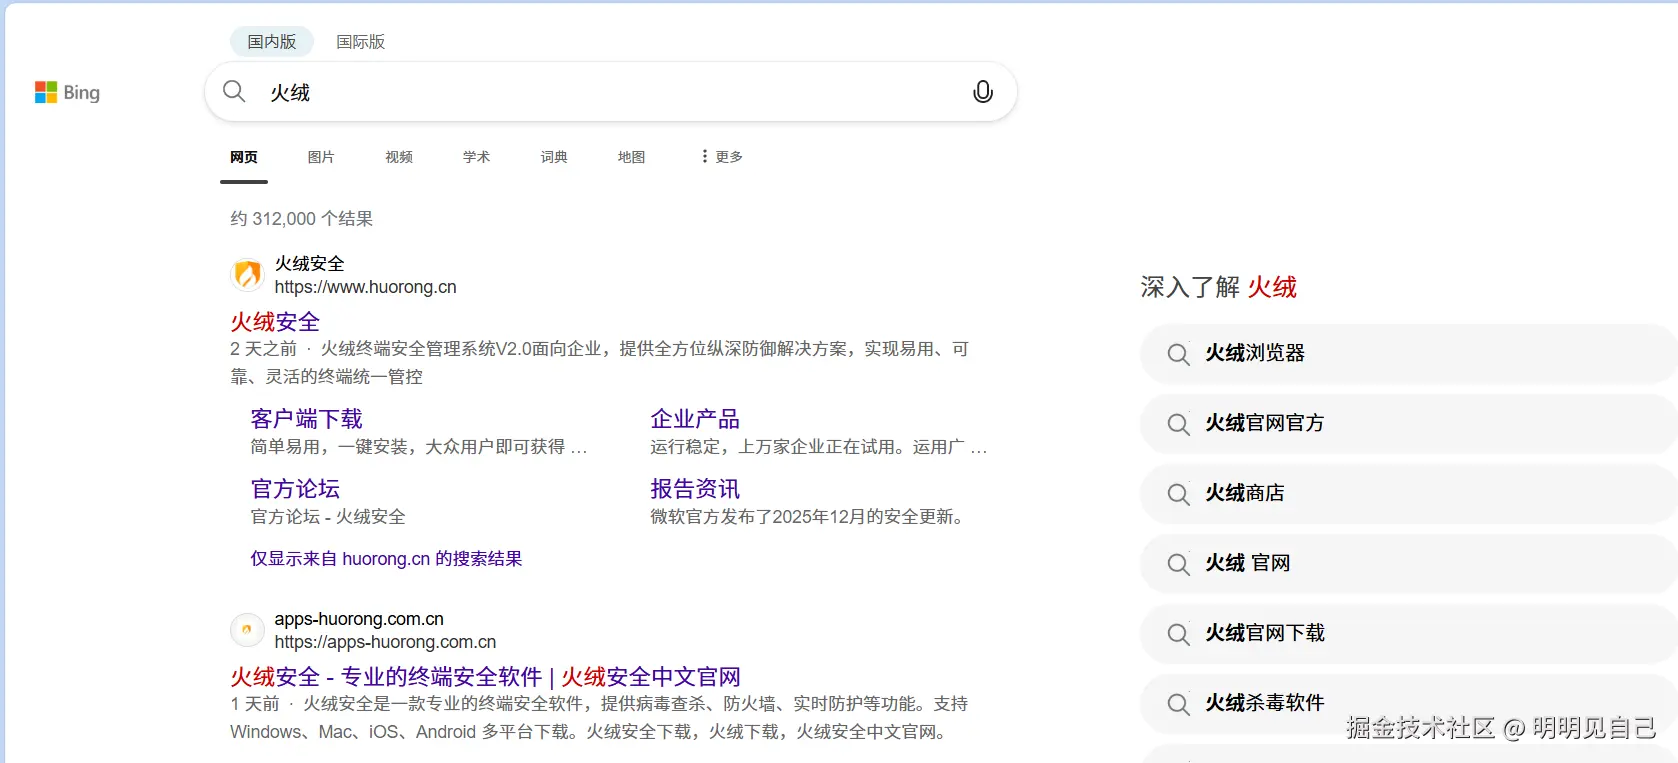
Task: Click the 火绒安全 orange shield favicon
Action: [247, 274]
